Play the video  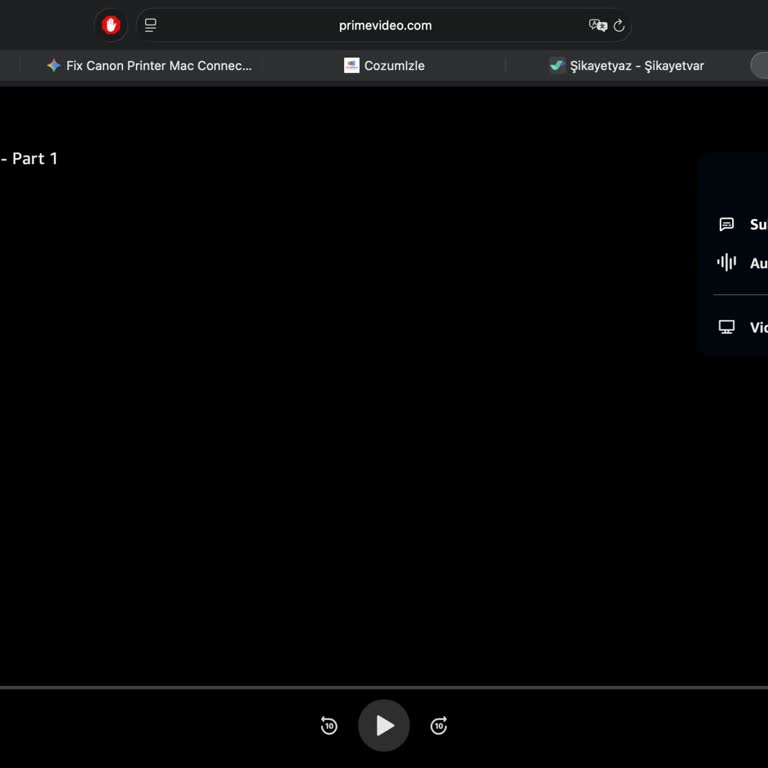(x=384, y=725)
